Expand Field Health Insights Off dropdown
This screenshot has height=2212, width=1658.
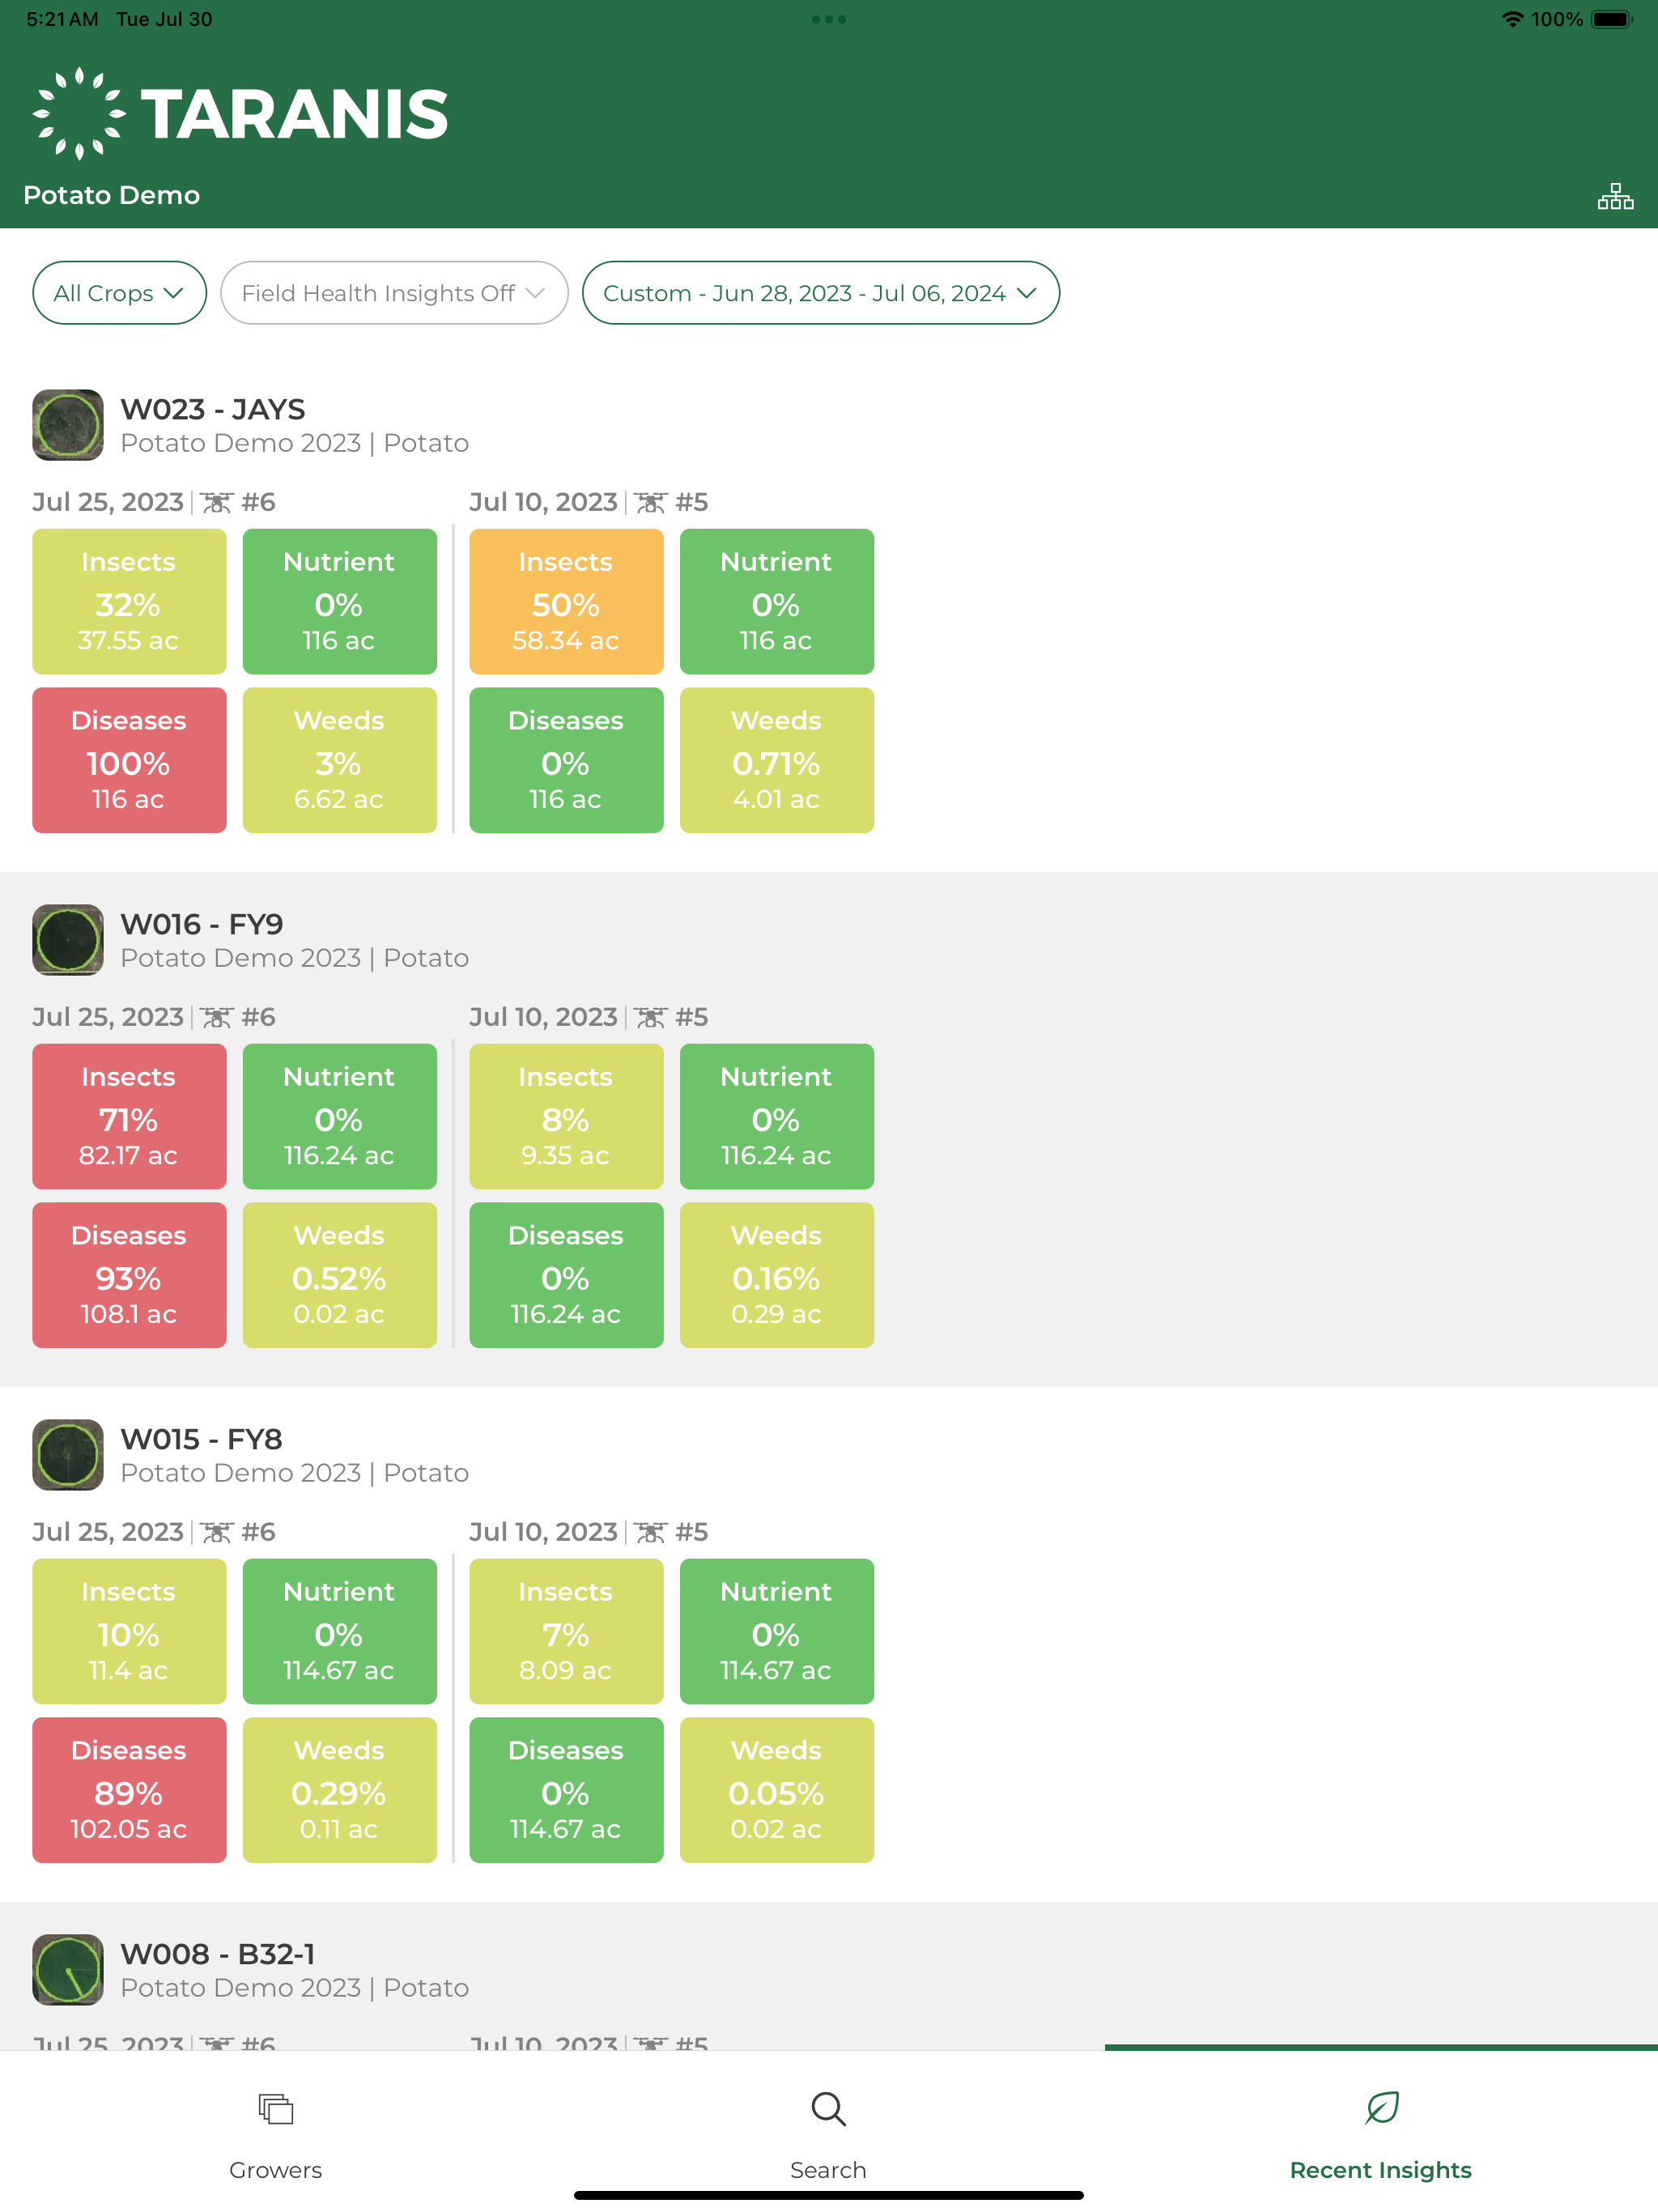(394, 293)
